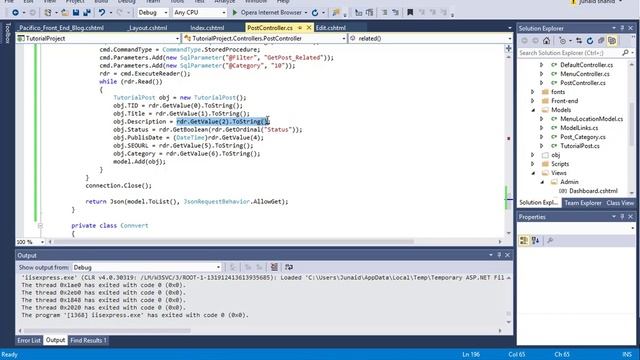
Task: Click the Solution Explorer vertical scrollbar
Action: [632, 123]
